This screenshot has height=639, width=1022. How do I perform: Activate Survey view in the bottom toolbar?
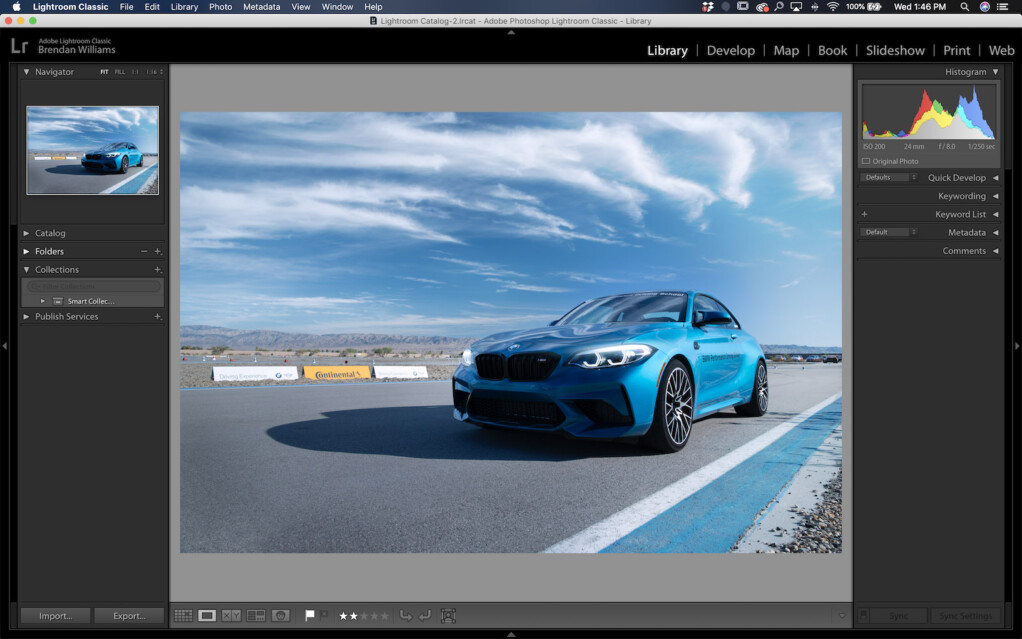click(257, 615)
